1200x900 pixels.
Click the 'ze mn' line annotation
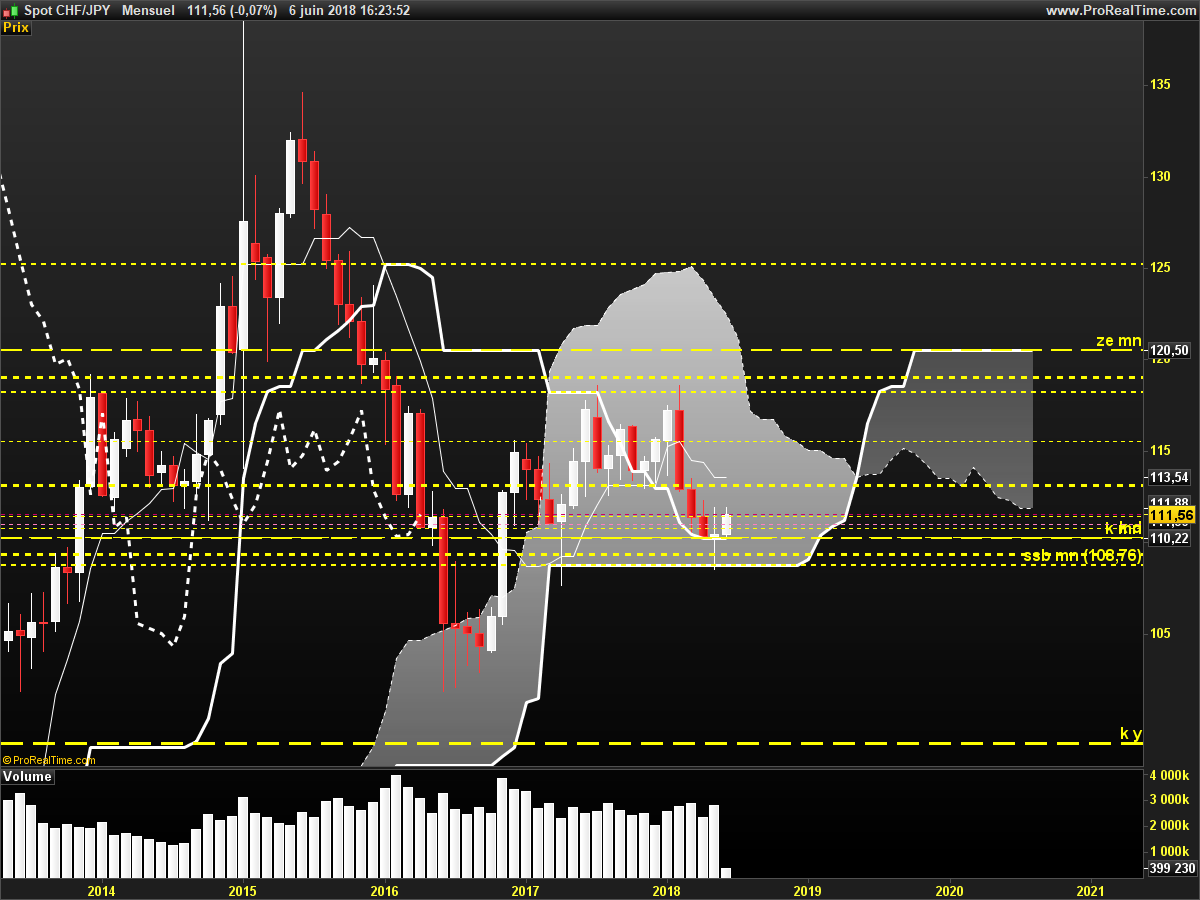(1118, 341)
